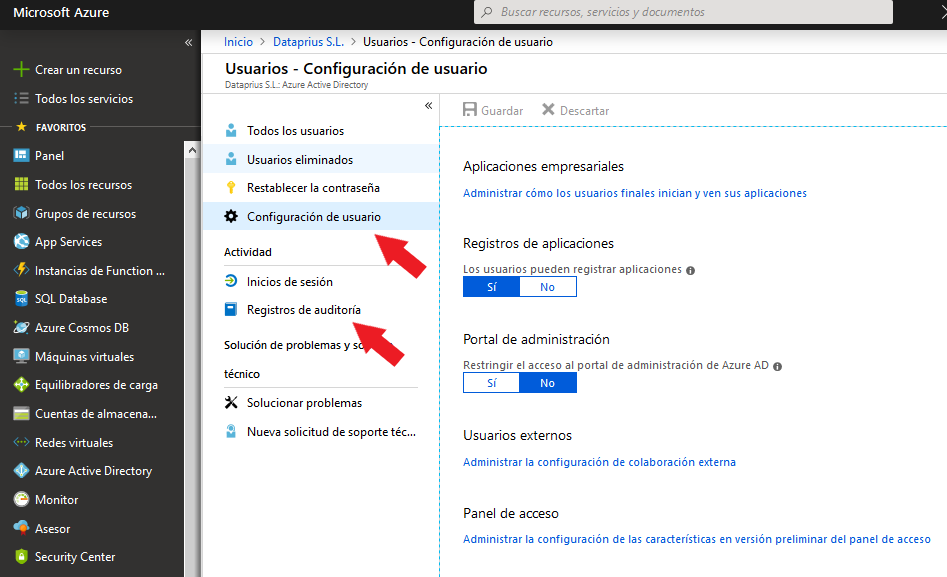Click the Todos los usuarios person icon
This screenshot has height=577, width=947.
pos(231,131)
